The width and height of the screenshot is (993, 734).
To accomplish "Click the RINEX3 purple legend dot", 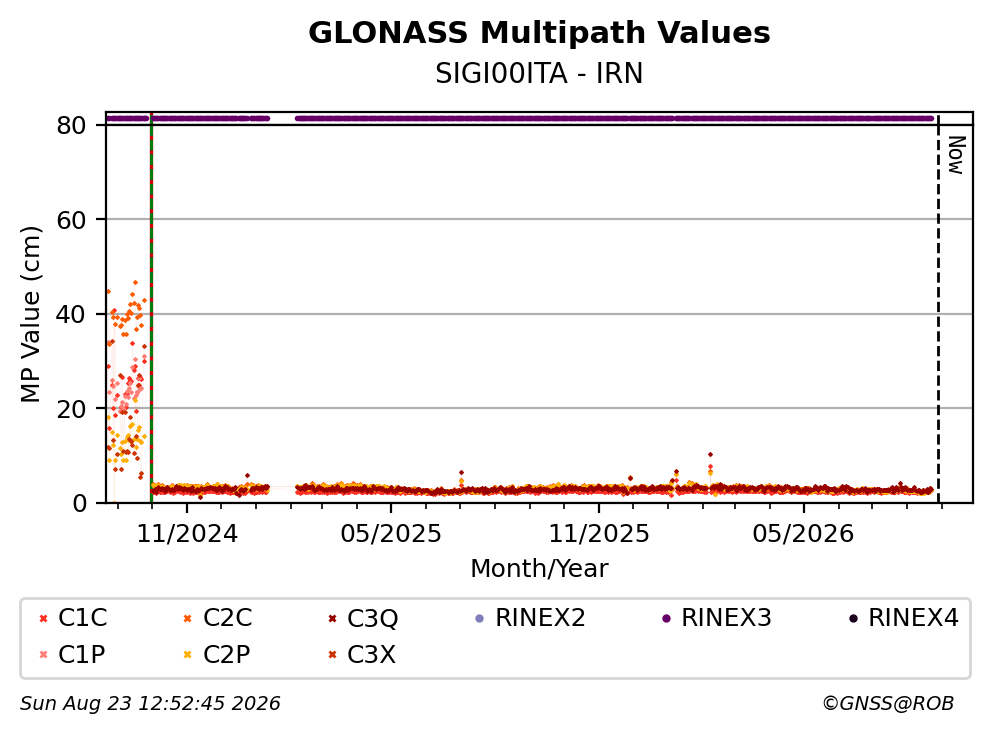I will [666, 618].
